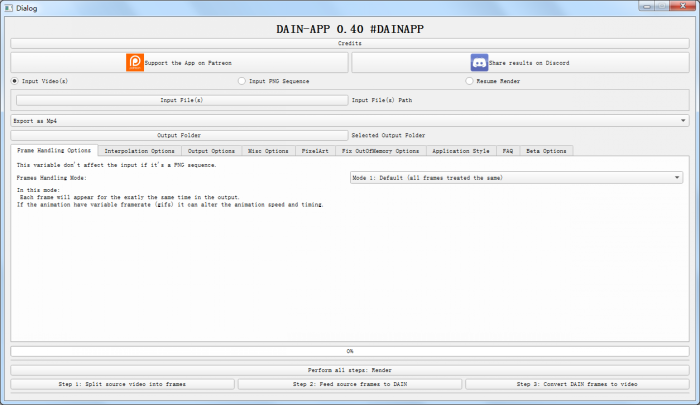Click the Dialog window title icon
Image resolution: width=700 pixels, height=405 pixels.
pos(8,8)
